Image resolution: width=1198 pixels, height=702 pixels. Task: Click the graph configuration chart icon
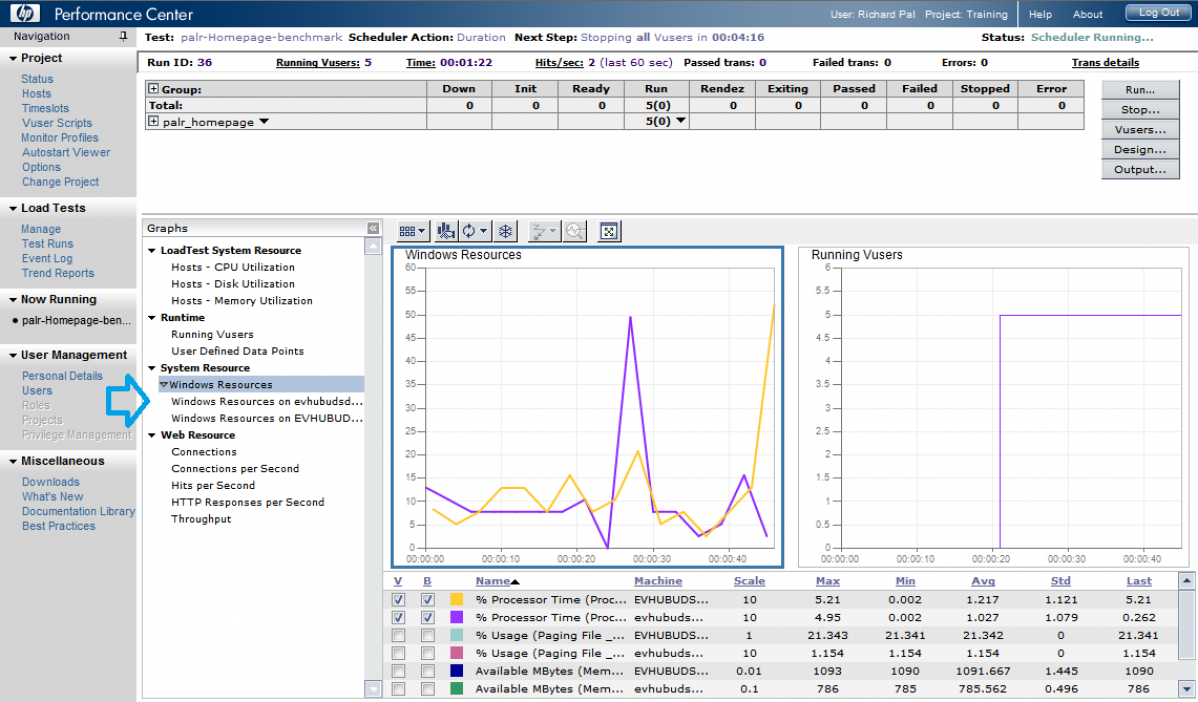(x=447, y=231)
